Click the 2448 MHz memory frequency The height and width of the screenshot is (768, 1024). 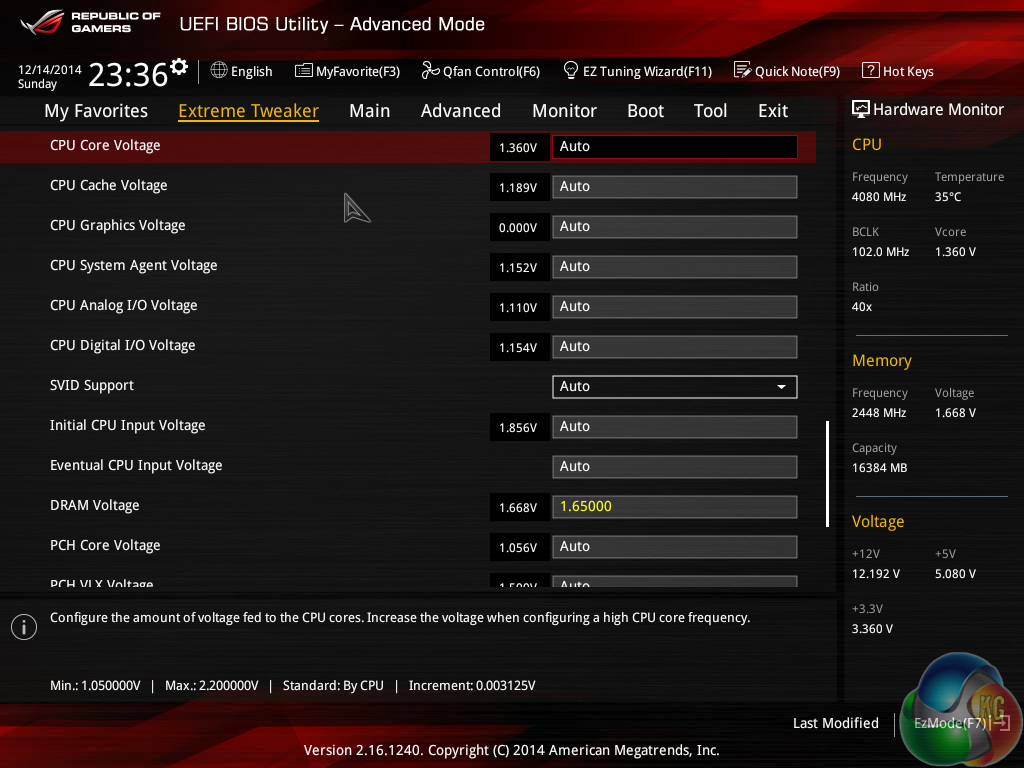pos(879,413)
